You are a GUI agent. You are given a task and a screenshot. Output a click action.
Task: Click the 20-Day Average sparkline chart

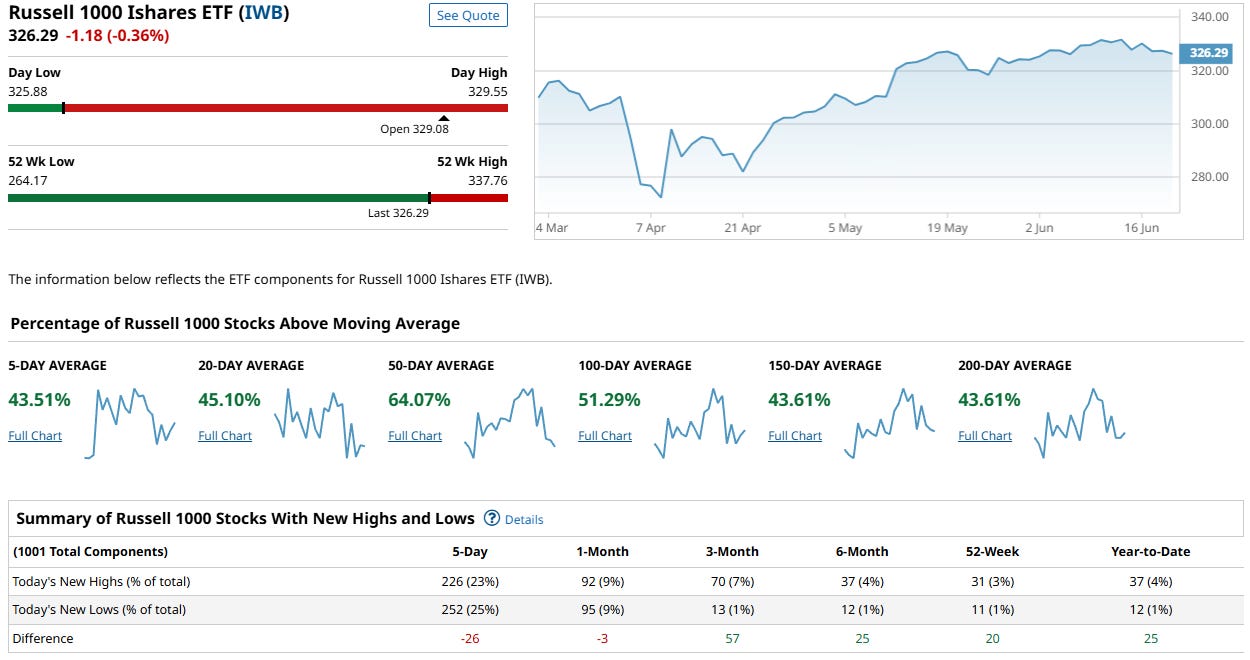click(x=320, y=423)
